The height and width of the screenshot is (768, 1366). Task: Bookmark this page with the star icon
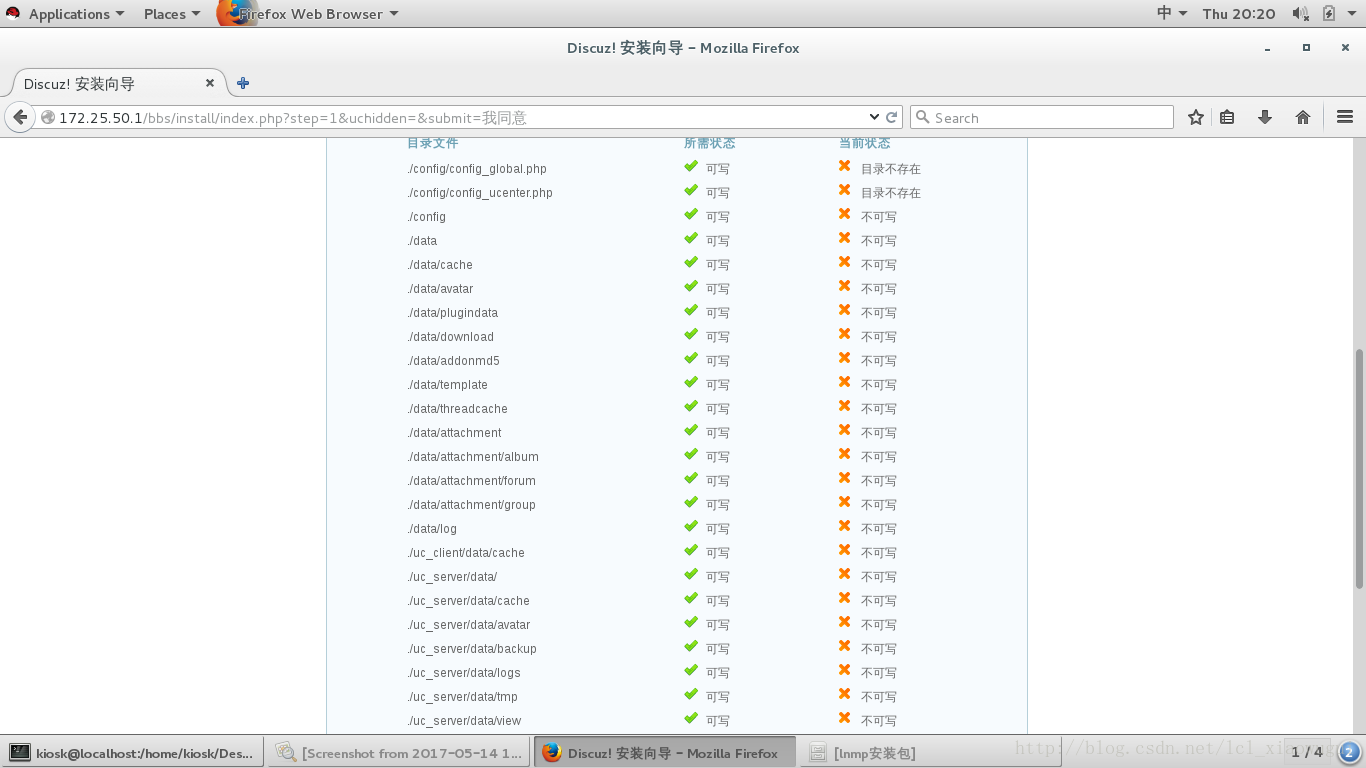(1196, 117)
